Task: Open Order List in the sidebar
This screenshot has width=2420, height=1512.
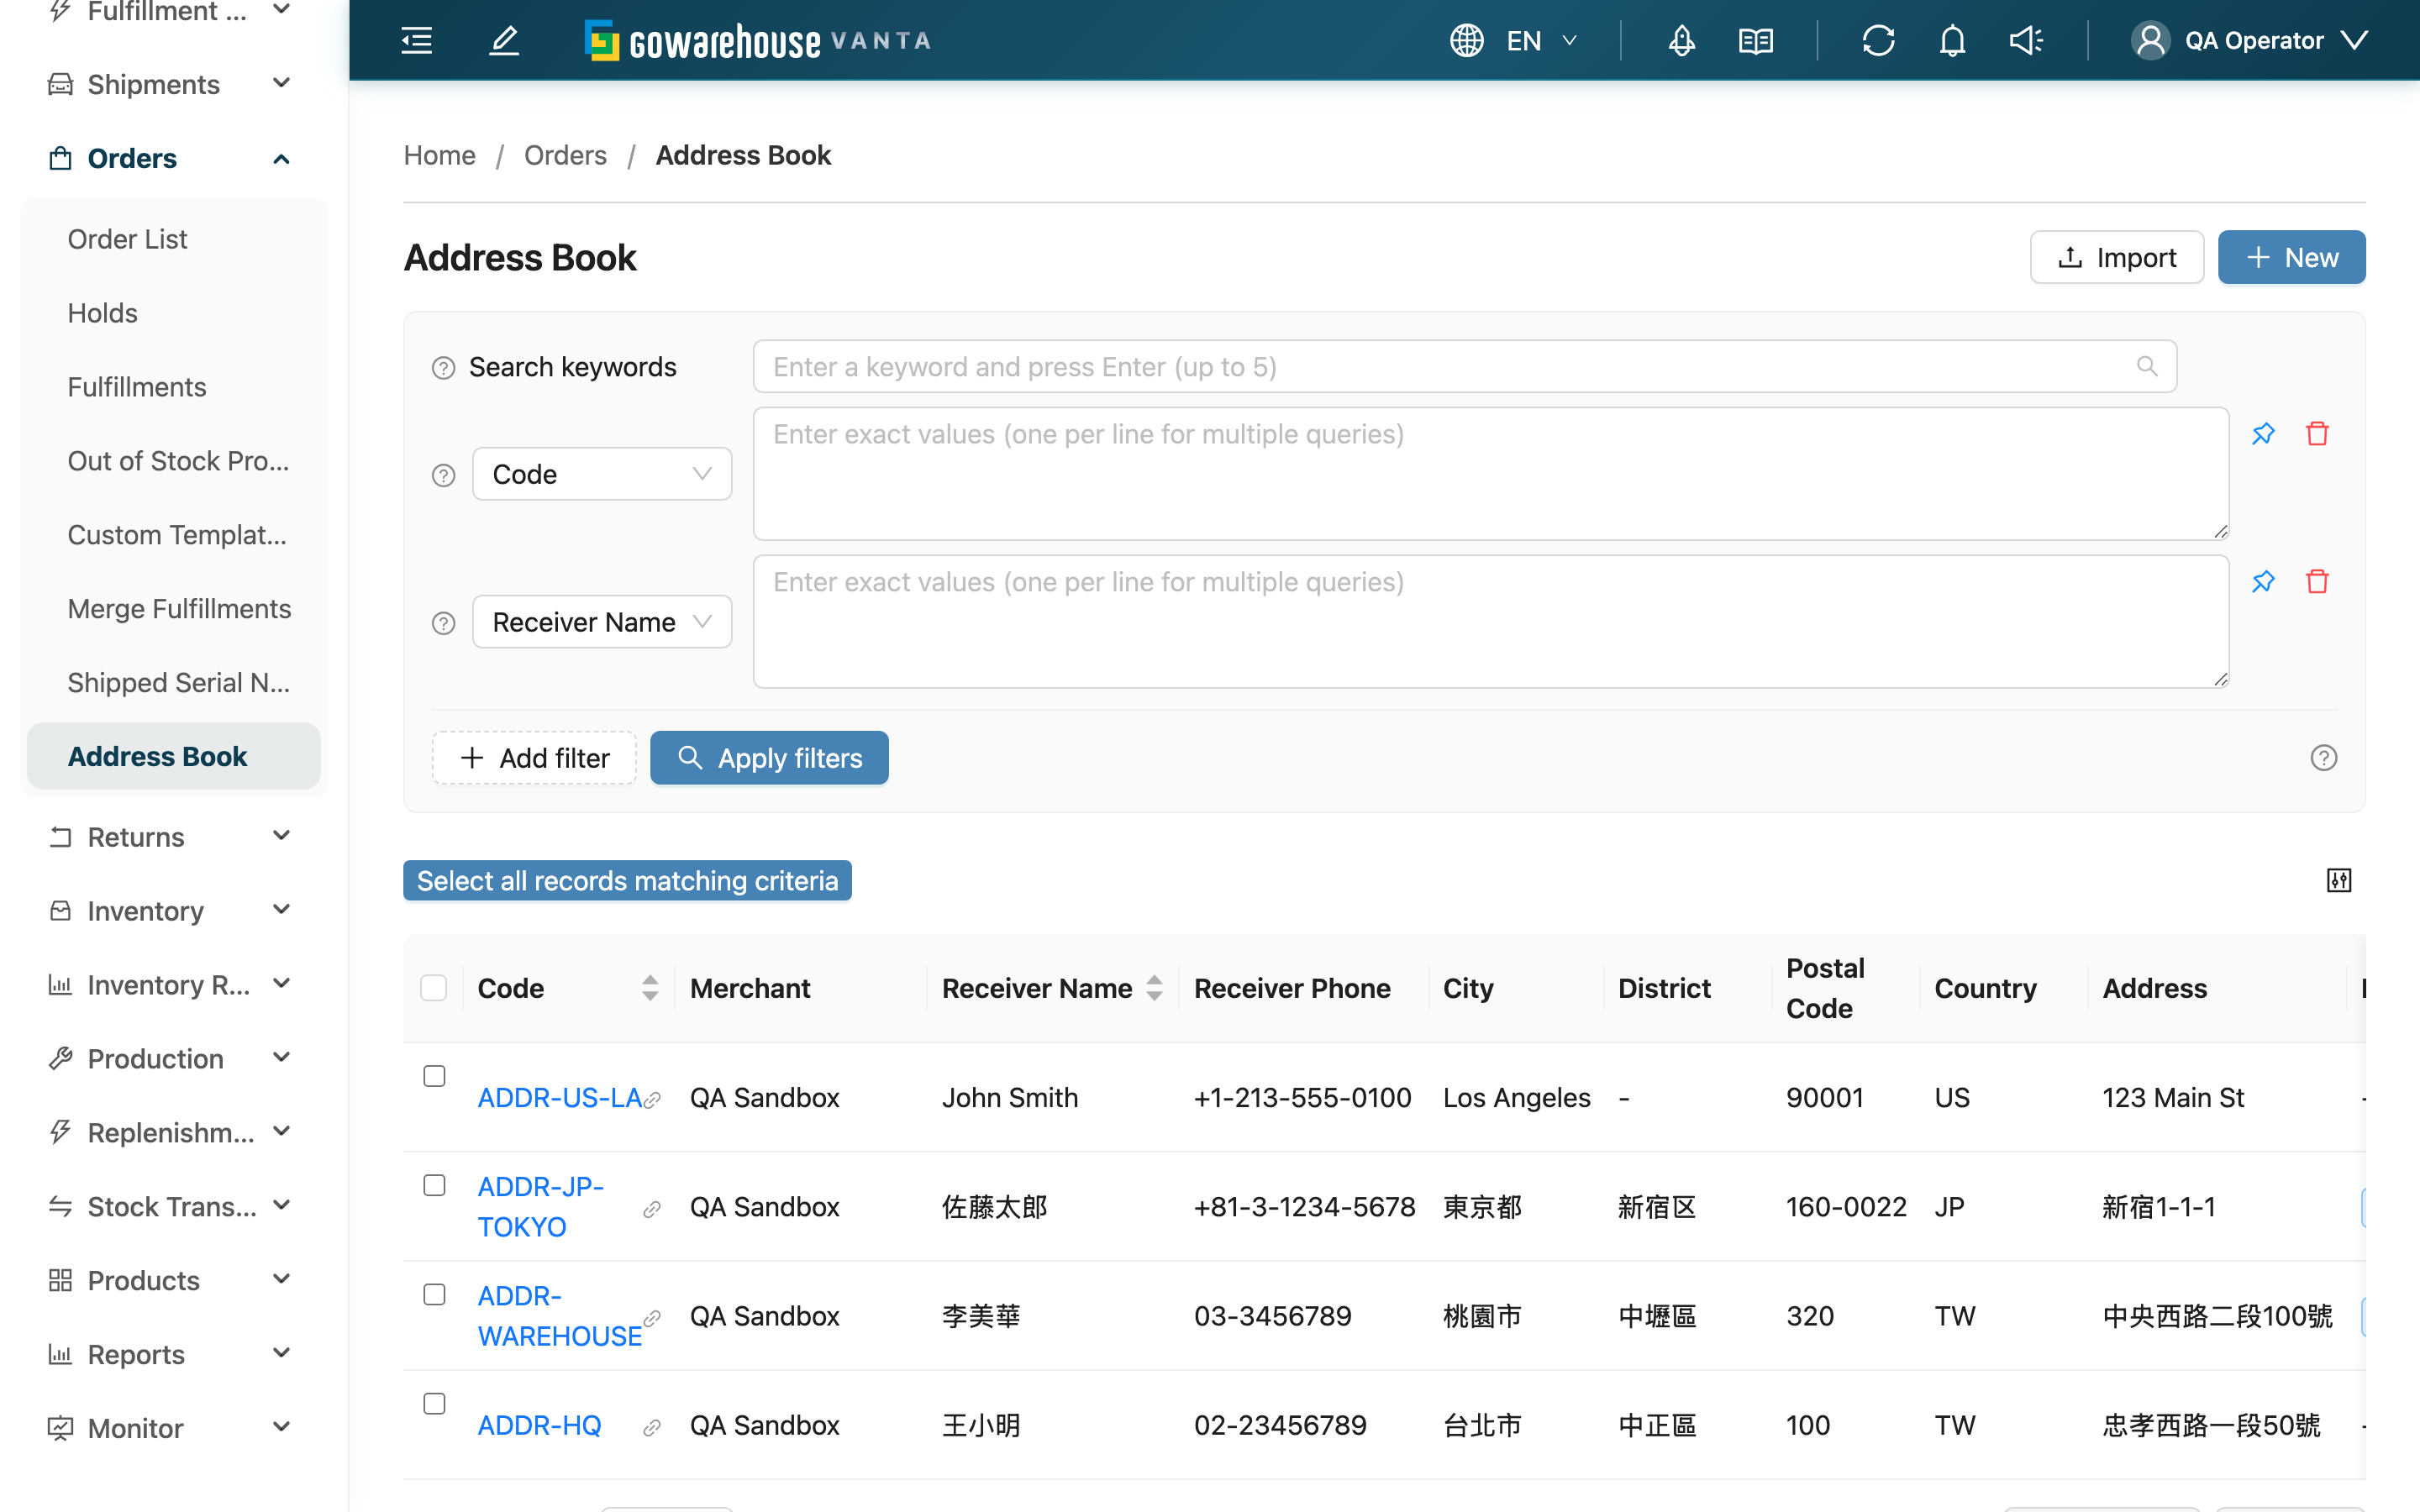Action: pyautogui.click(x=174, y=239)
